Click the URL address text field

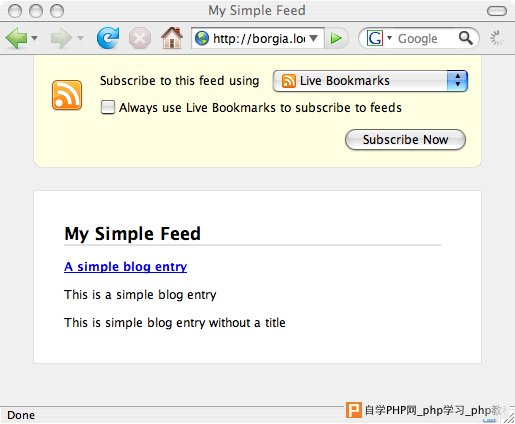[259, 39]
